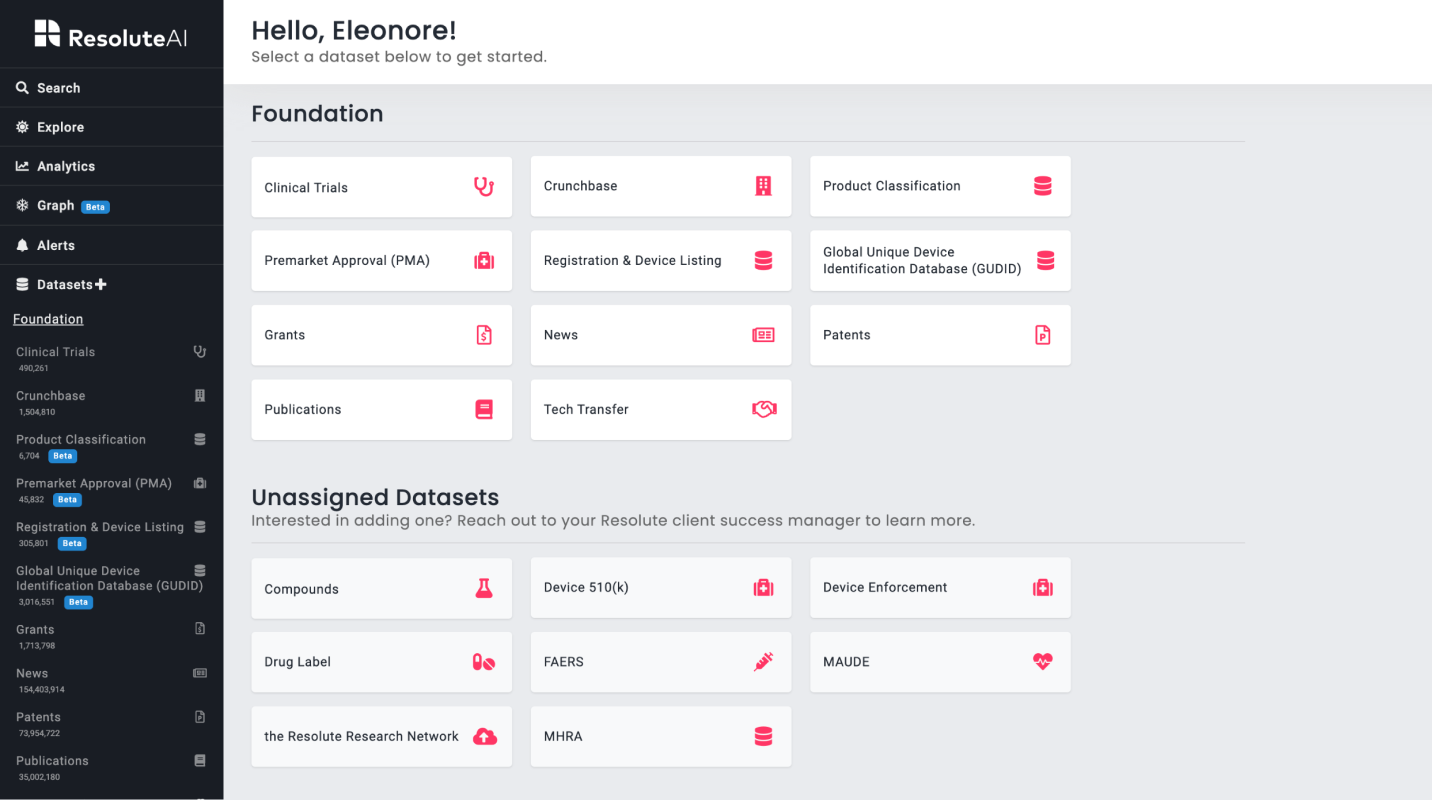Click the ResoluteAI logo
Image resolution: width=1432 pixels, height=800 pixels.
pos(111,34)
